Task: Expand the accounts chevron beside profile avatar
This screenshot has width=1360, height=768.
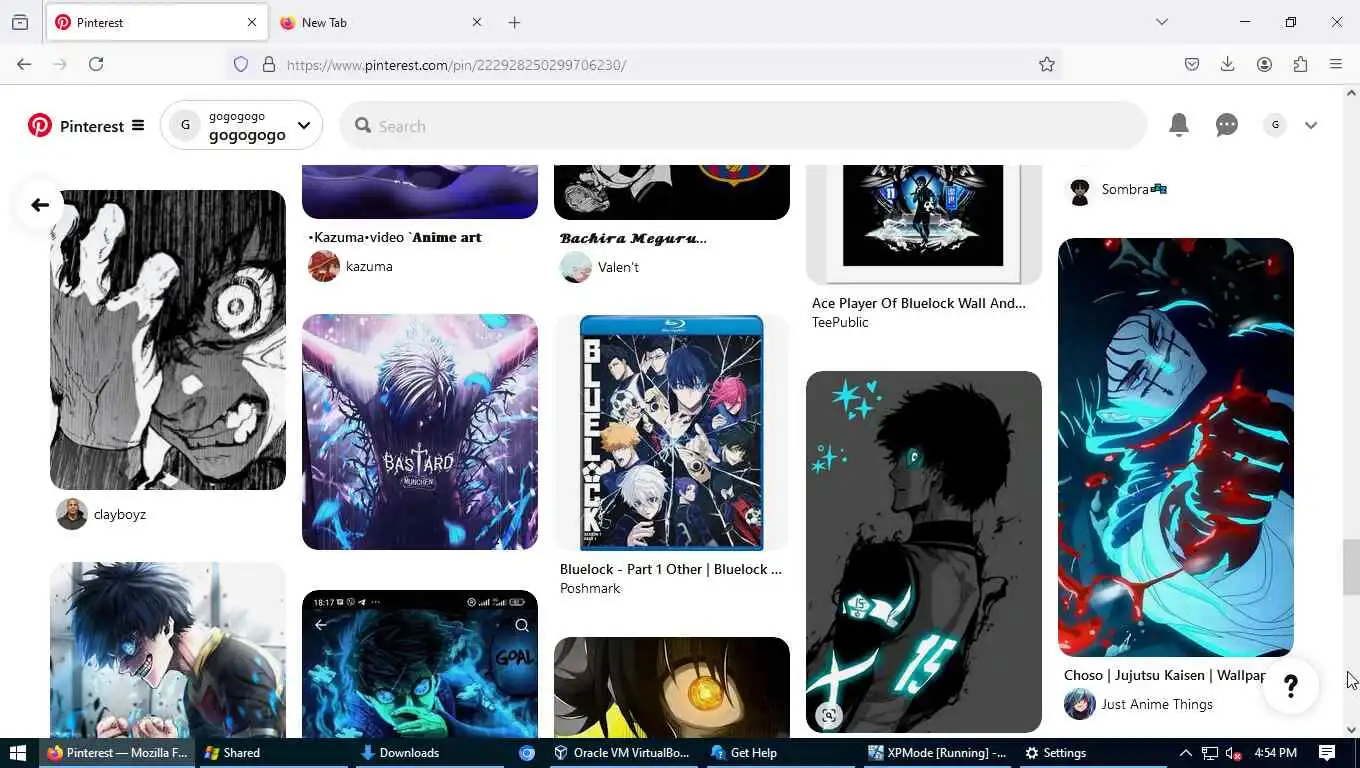Action: point(1311,125)
